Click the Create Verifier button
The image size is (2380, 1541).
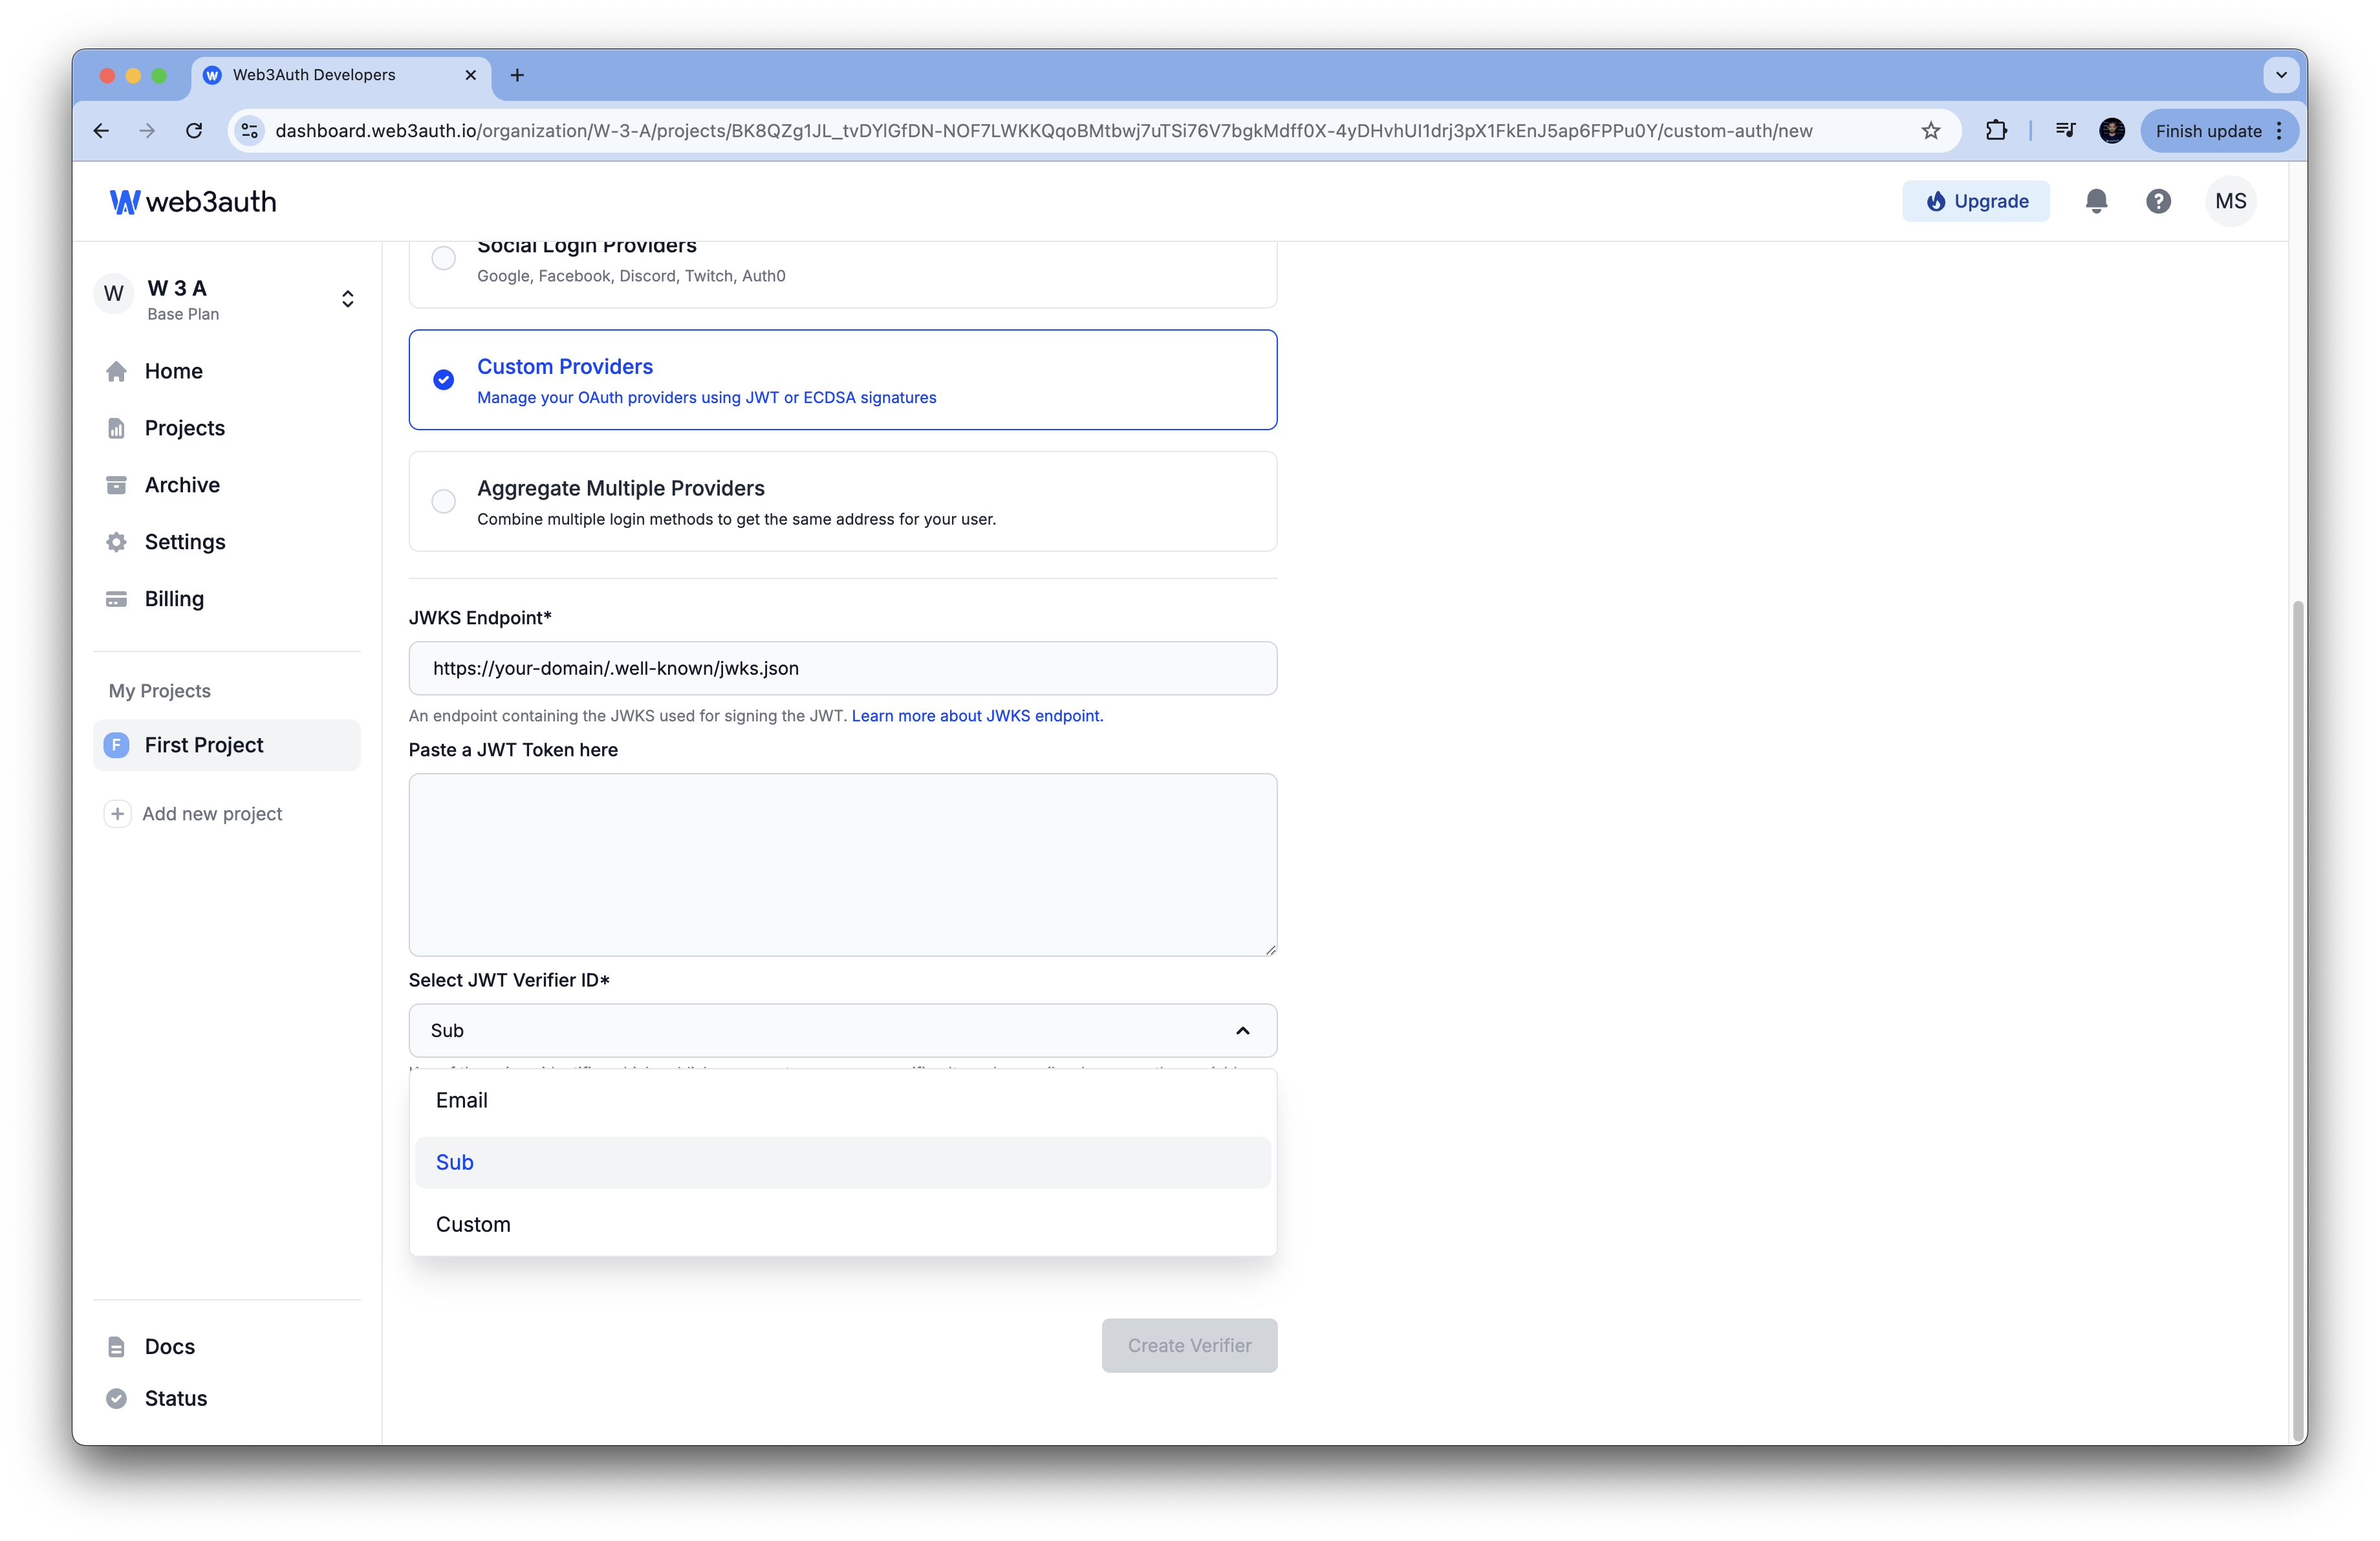pyautogui.click(x=1189, y=1346)
